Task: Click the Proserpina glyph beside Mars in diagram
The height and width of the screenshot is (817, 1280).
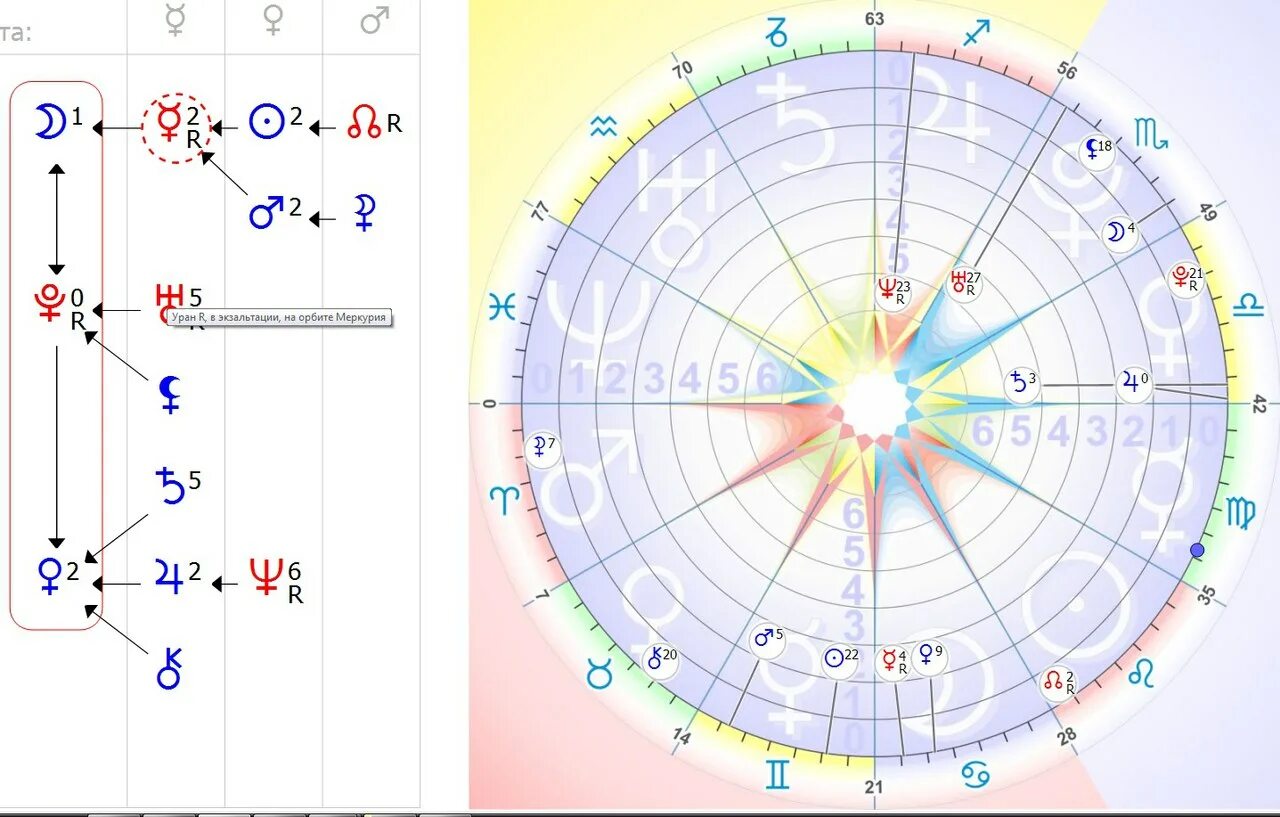Action: tap(364, 213)
